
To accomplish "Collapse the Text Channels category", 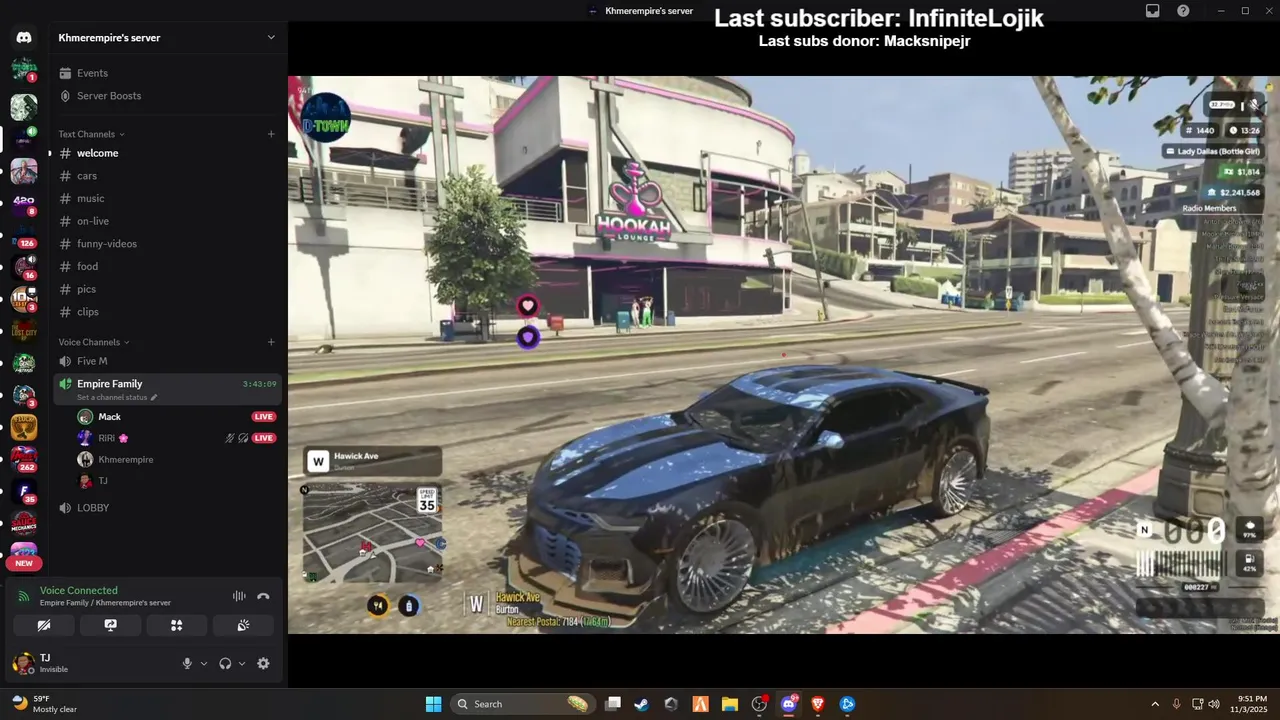I will click(91, 134).
